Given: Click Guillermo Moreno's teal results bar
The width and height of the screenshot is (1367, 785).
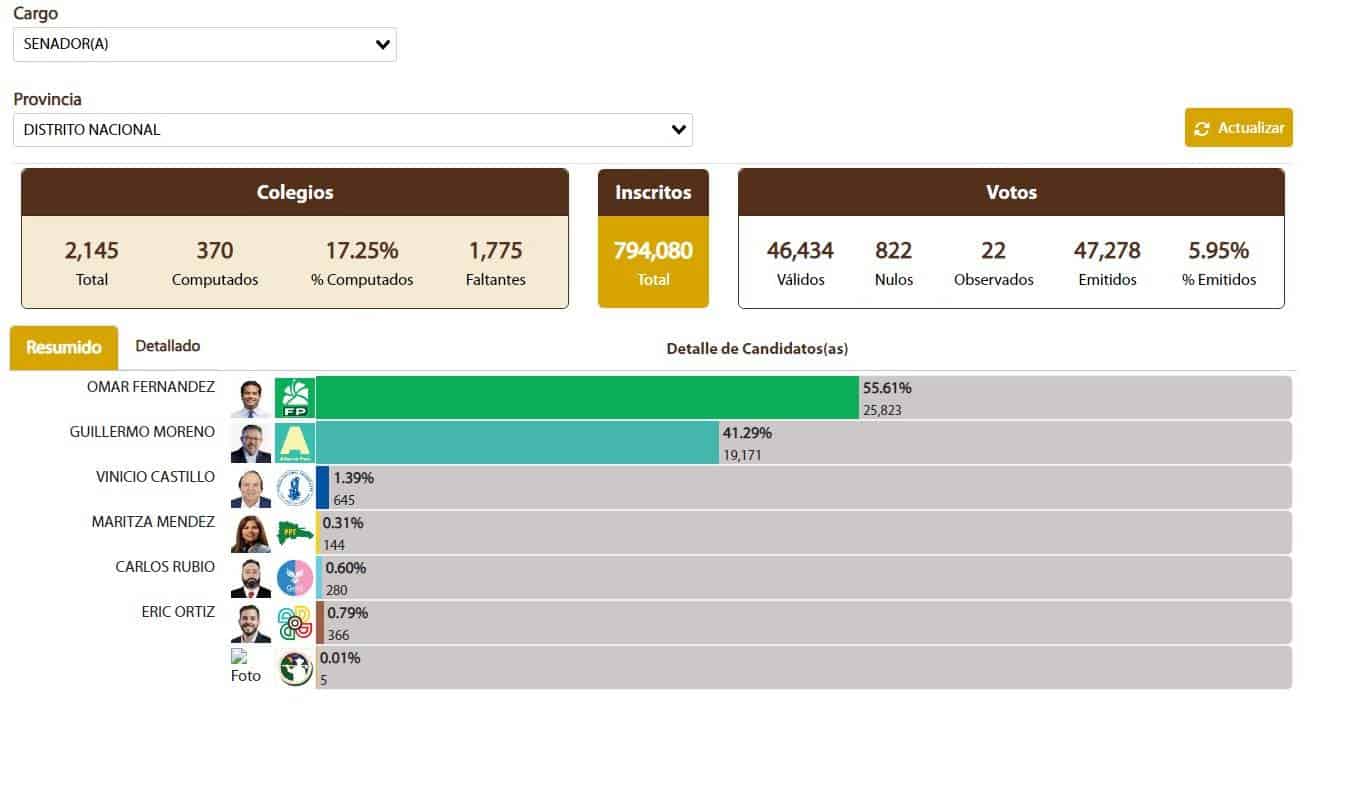Looking at the screenshot, I should [x=517, y=443].
